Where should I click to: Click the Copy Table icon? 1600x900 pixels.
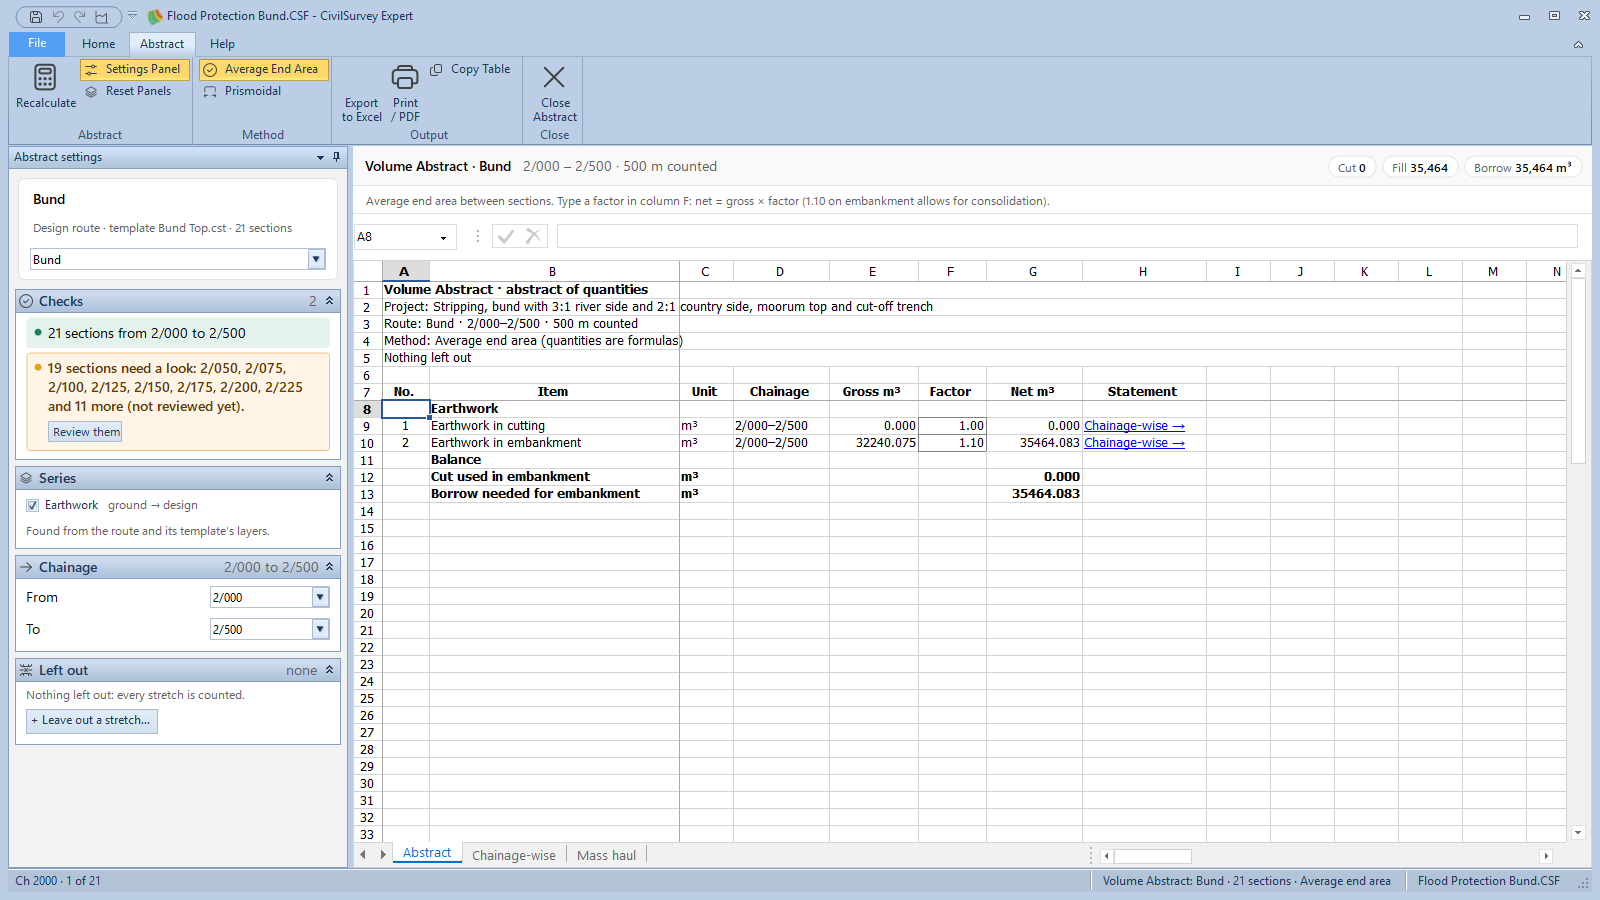[436, 70]
